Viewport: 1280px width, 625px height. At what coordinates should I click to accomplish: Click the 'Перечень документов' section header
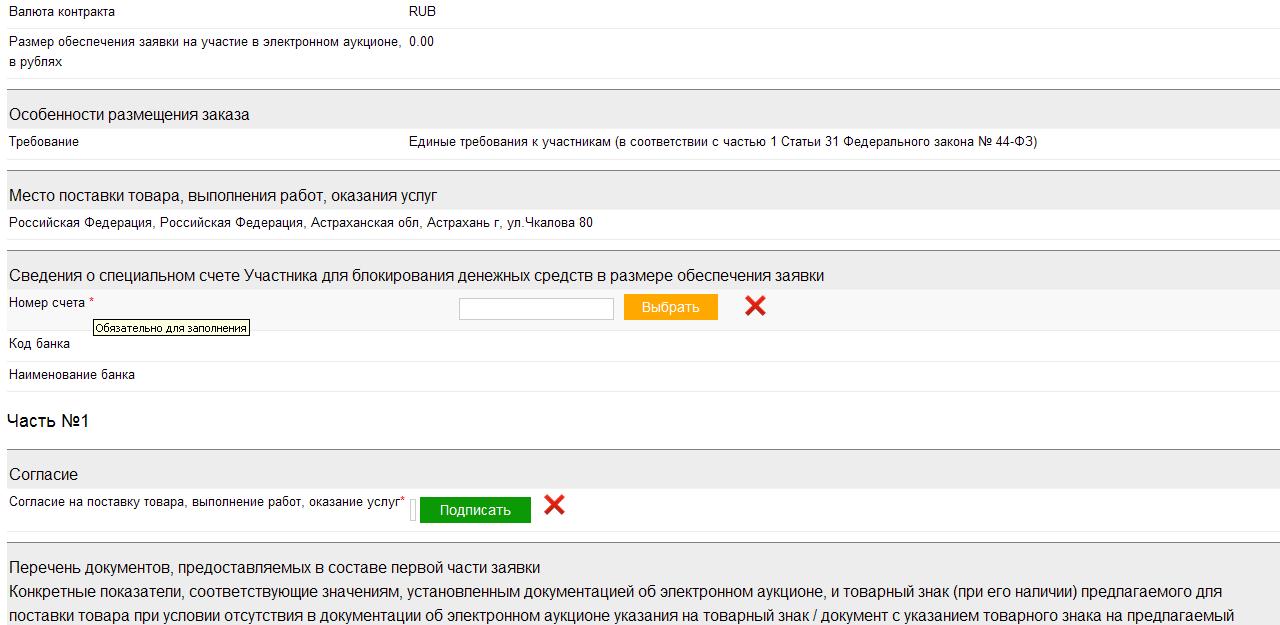point(275,568)
